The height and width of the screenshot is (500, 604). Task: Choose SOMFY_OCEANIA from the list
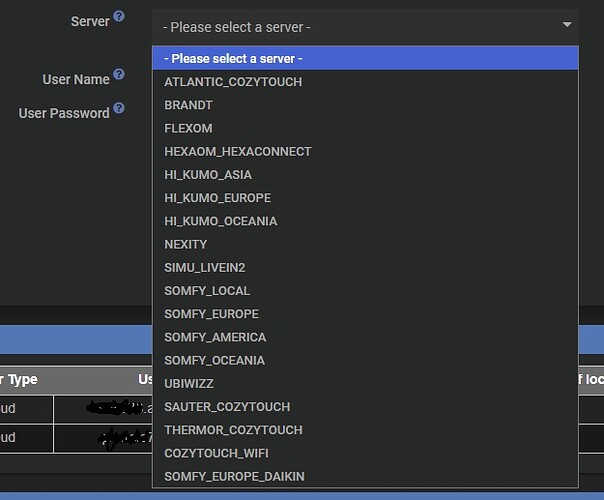tap(365, 360)
